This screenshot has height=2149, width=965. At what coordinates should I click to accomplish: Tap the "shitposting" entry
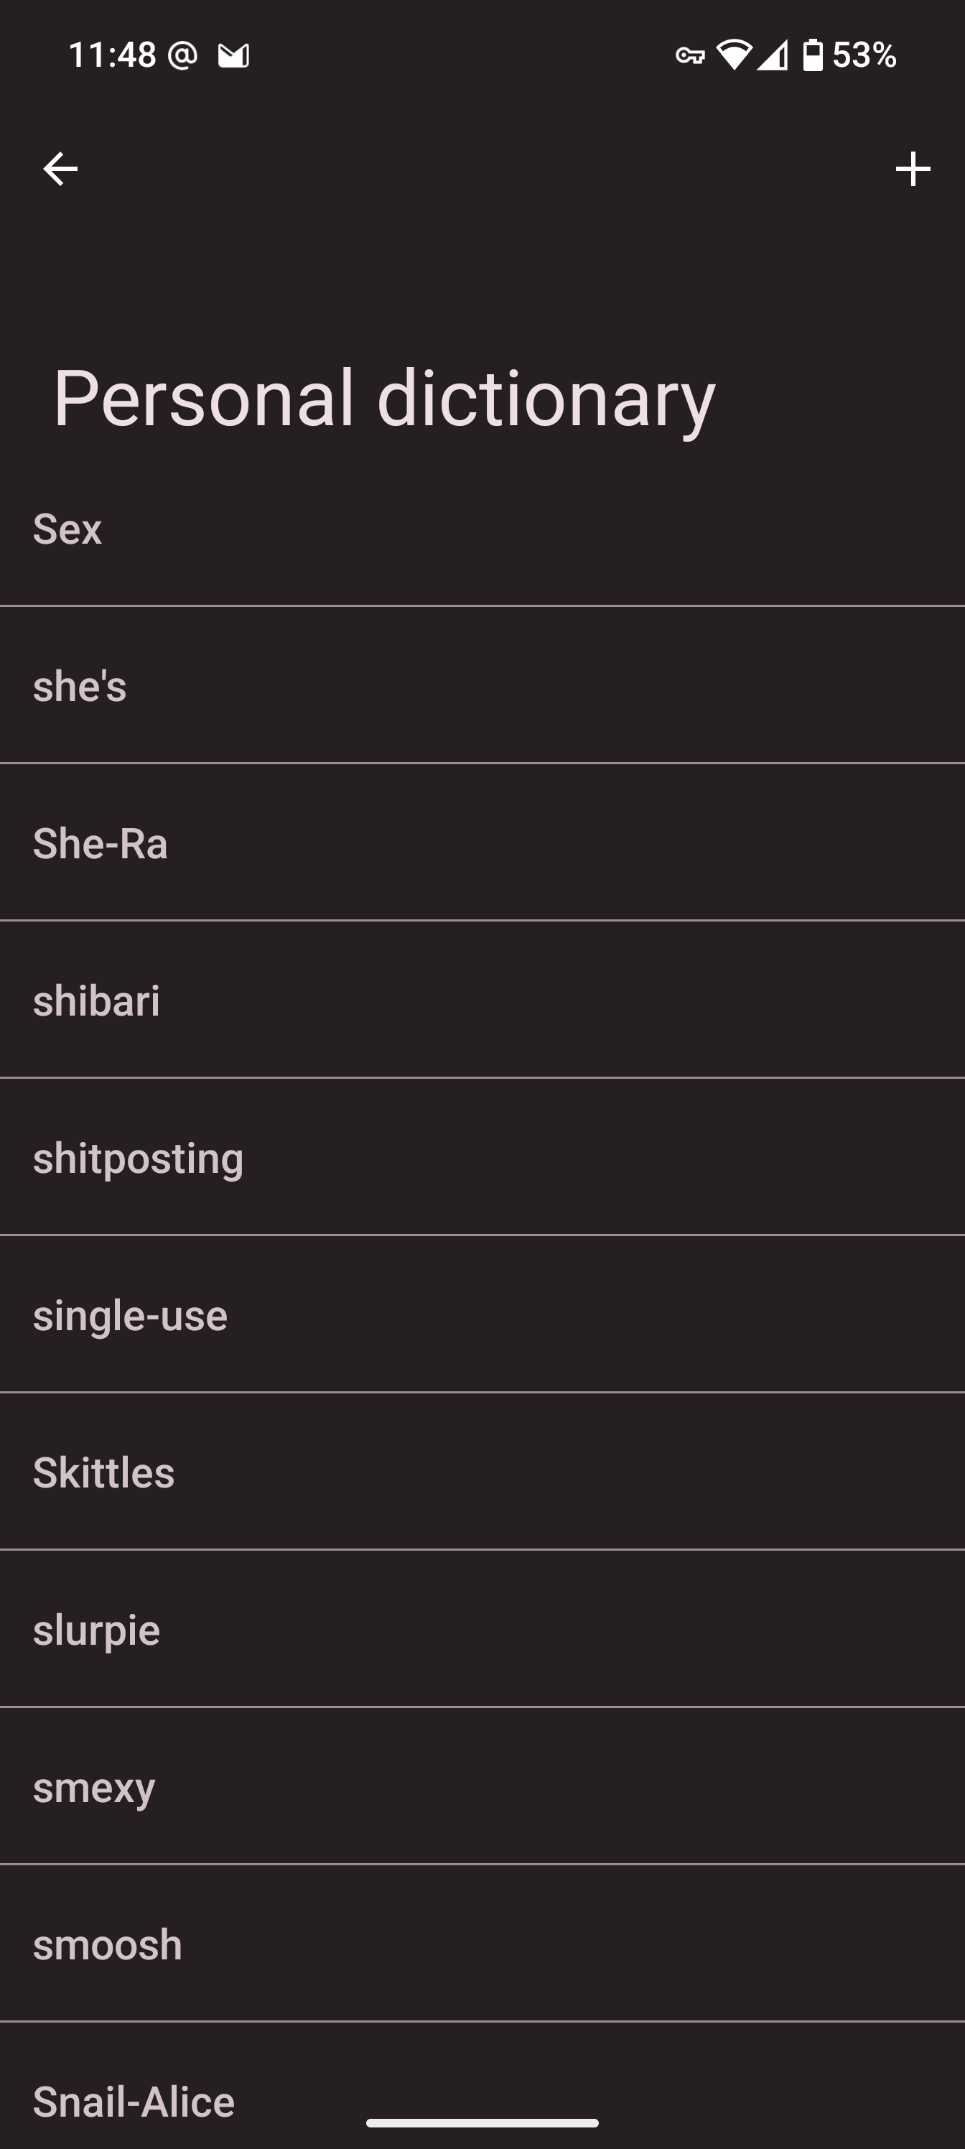[x=482, y=1158]
